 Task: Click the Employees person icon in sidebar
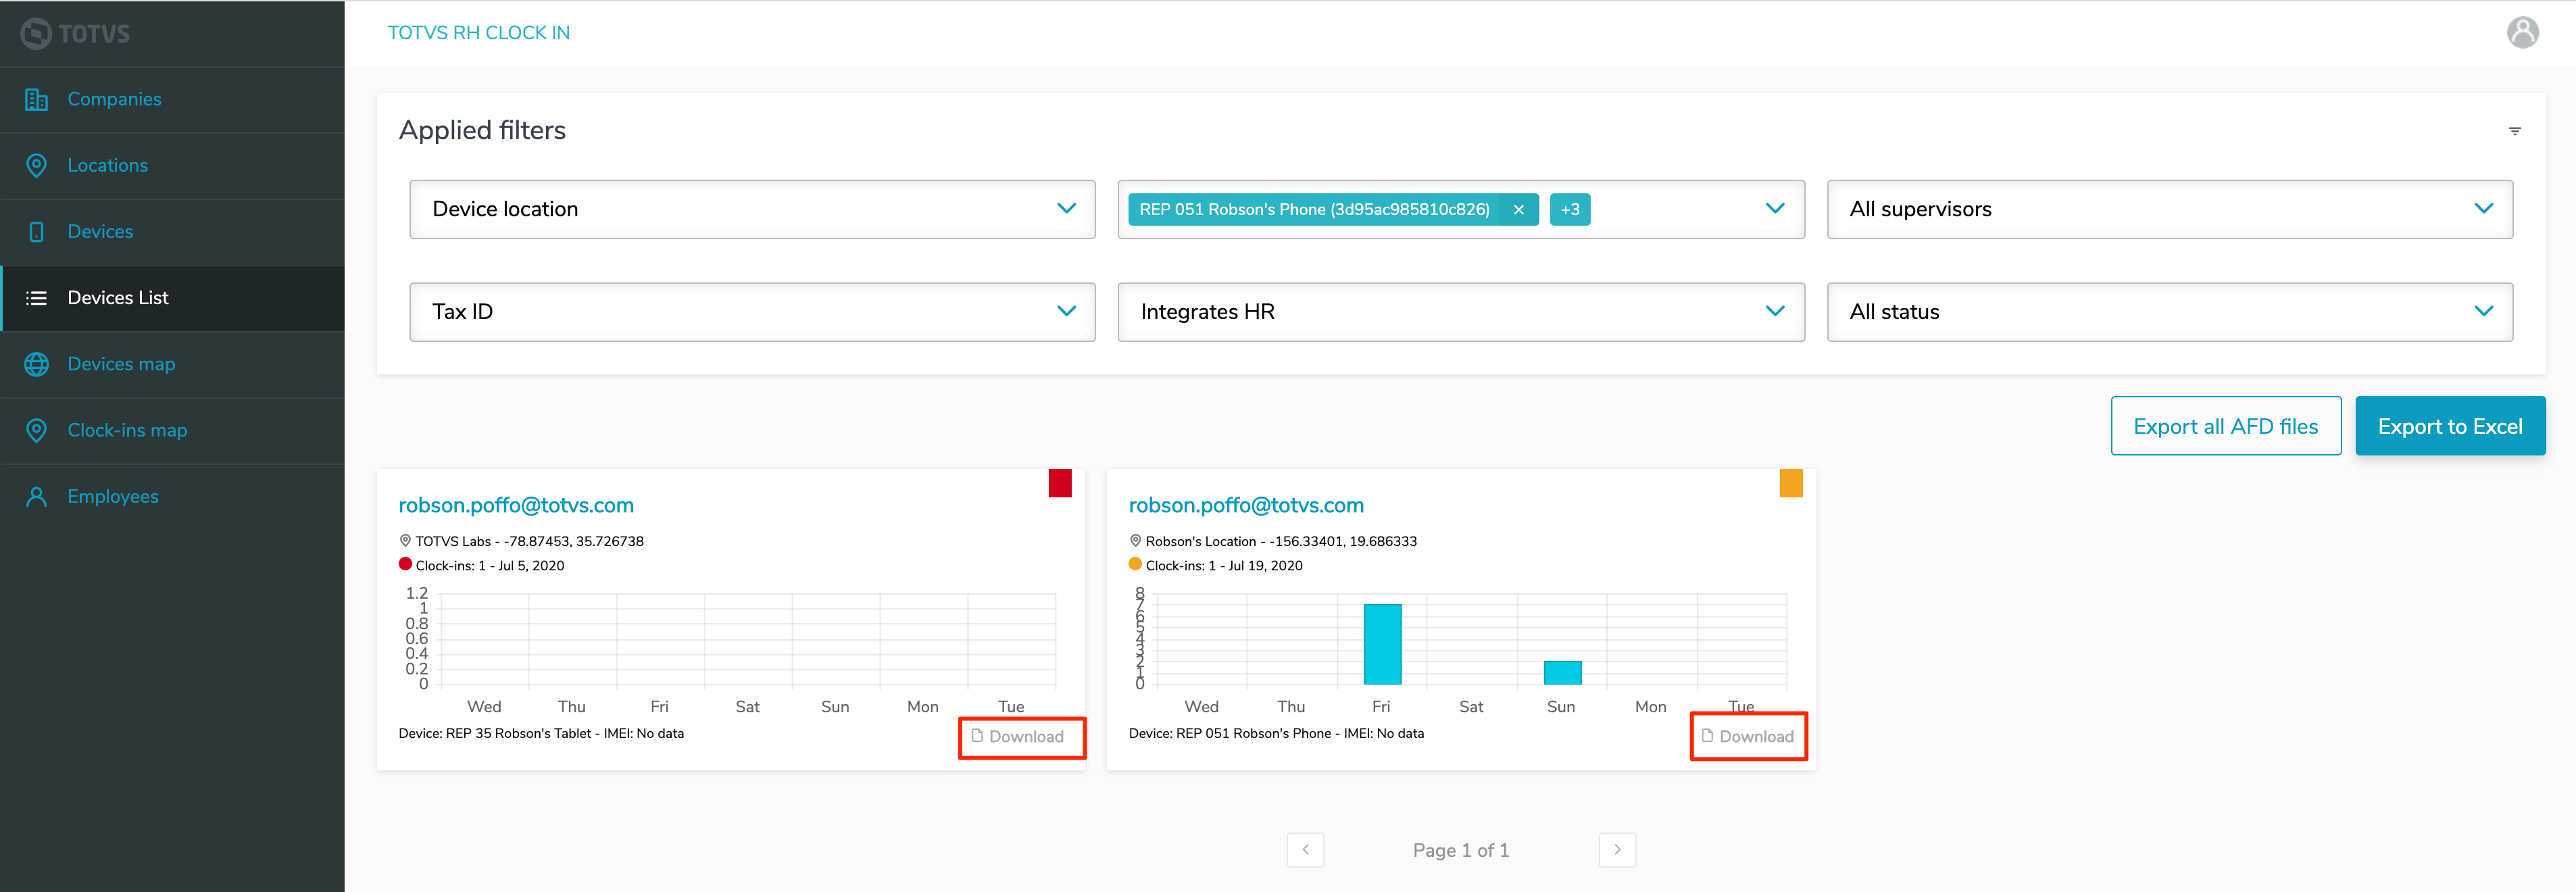[x=36, y=496]
